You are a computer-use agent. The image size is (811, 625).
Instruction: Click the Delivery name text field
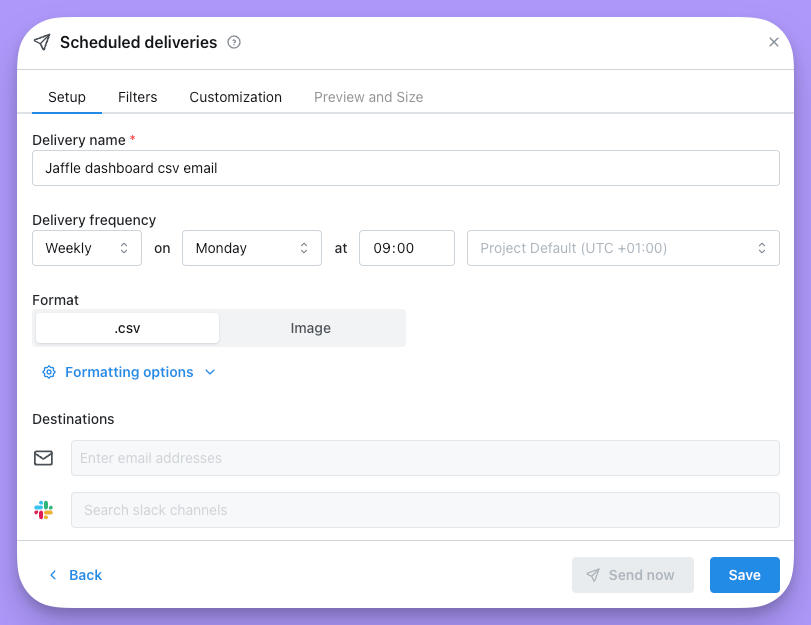pos(406,168)
